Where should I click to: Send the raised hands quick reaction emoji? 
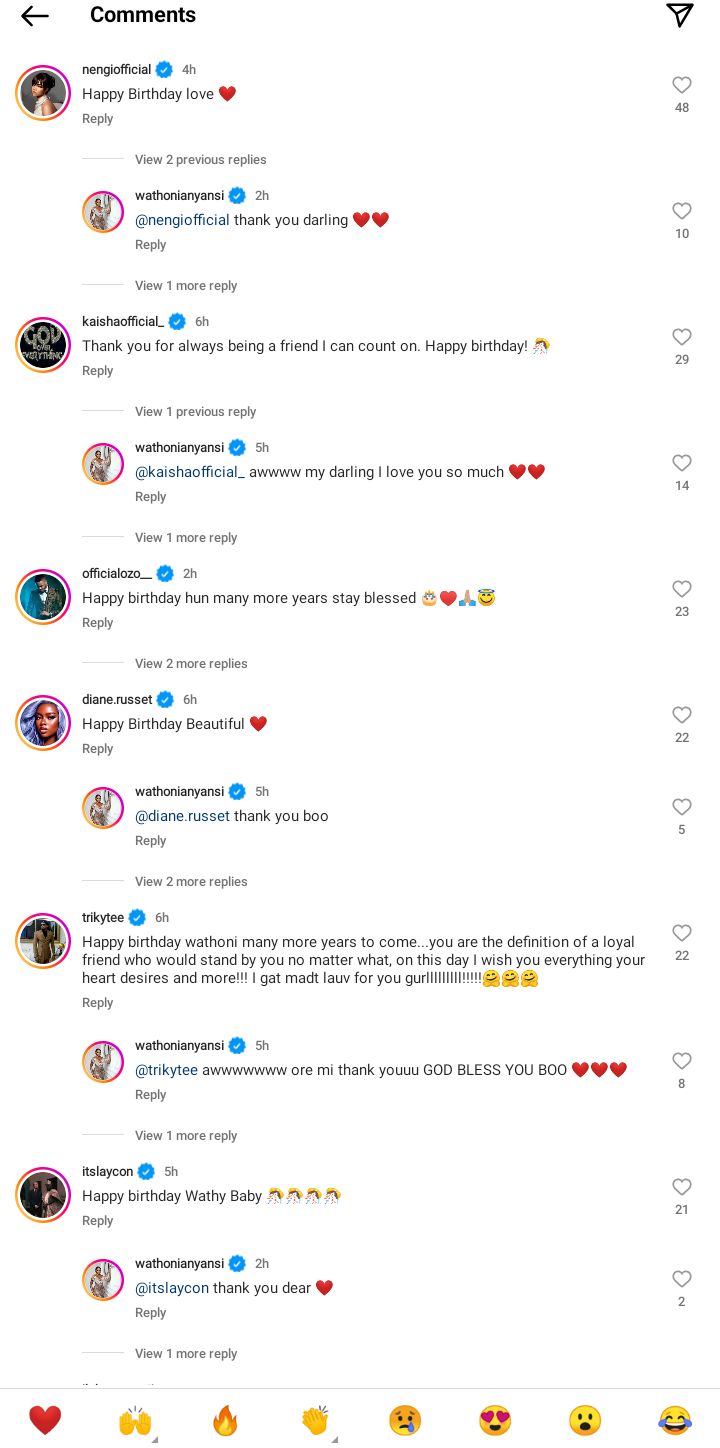tap(135, 1420)
